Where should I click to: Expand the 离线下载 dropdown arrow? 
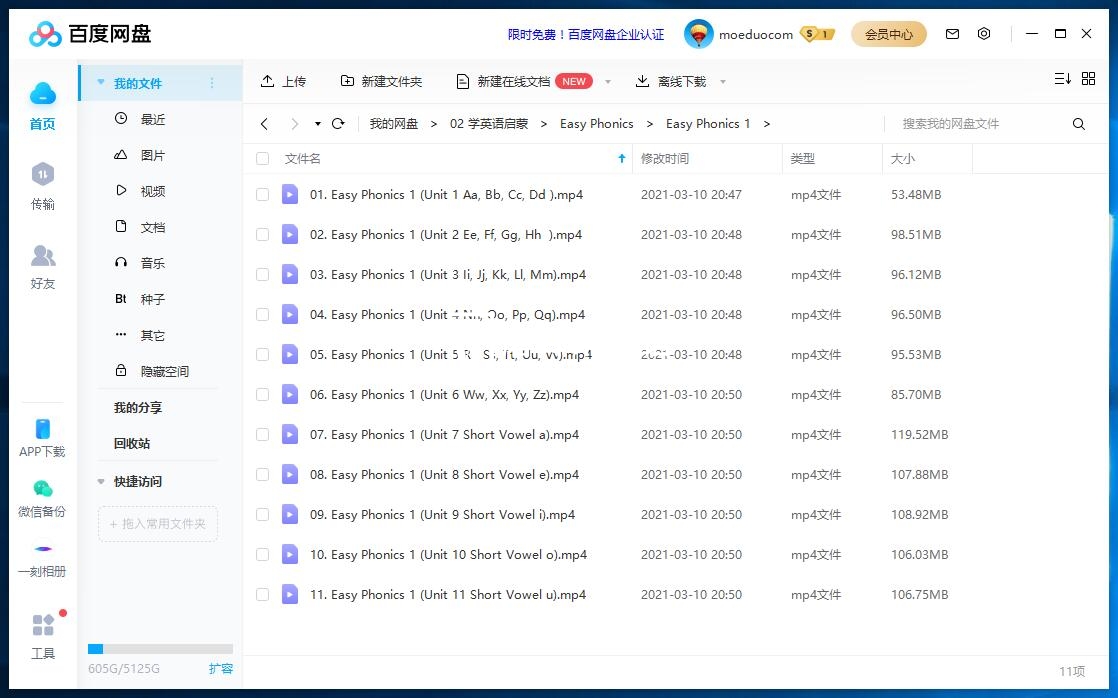723,82
